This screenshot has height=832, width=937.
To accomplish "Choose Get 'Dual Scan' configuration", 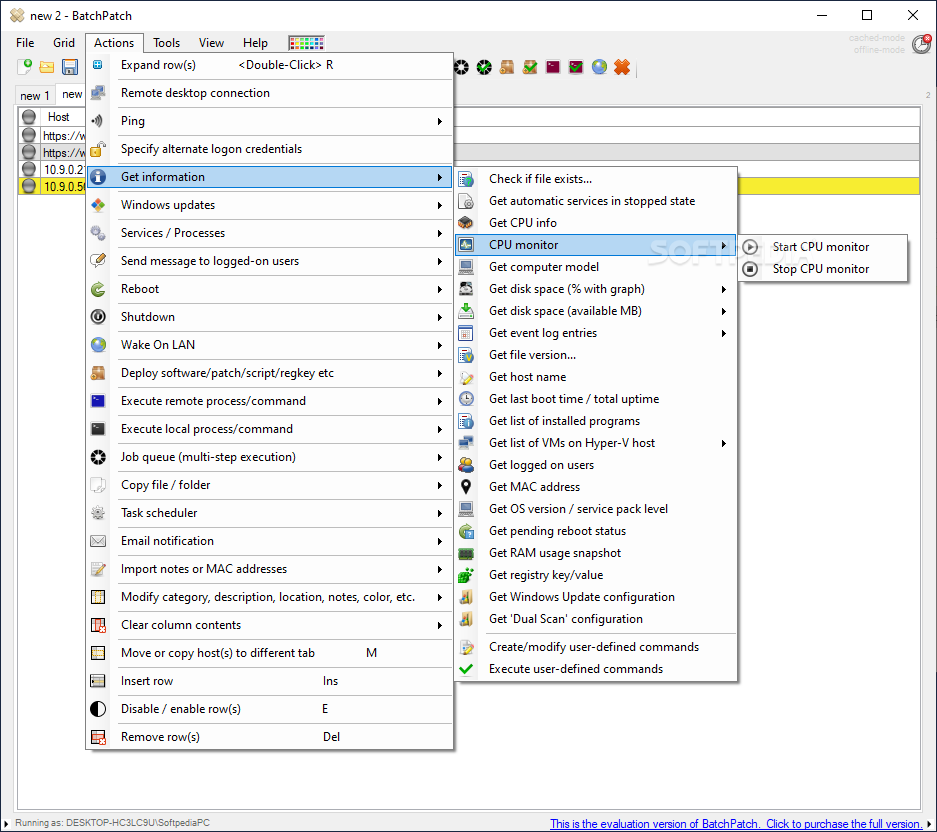I will (596, 619).
